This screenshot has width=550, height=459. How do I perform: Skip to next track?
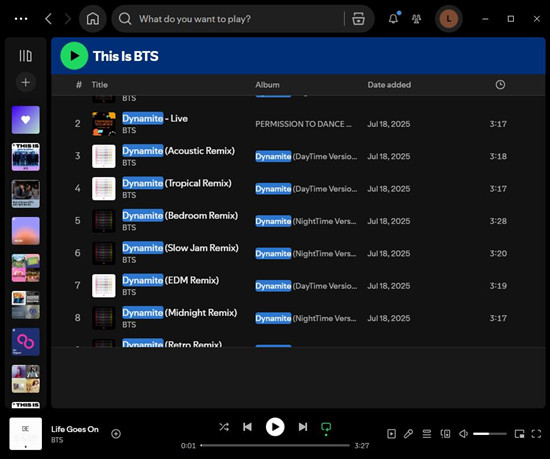point(303,427)
